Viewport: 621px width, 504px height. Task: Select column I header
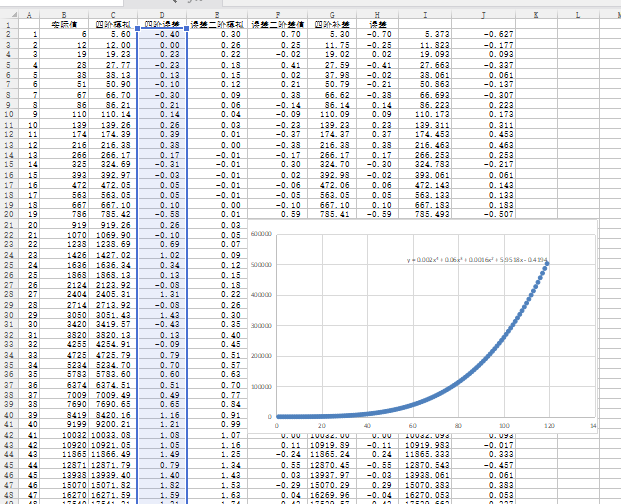coord(425,15)
